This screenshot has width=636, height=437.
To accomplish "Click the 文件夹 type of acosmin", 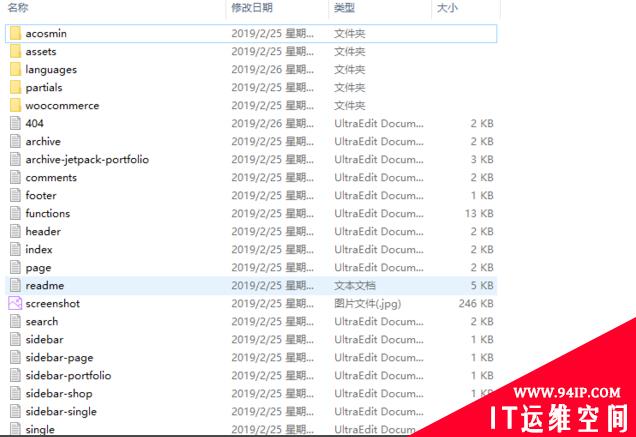I will tap(350, 33).
